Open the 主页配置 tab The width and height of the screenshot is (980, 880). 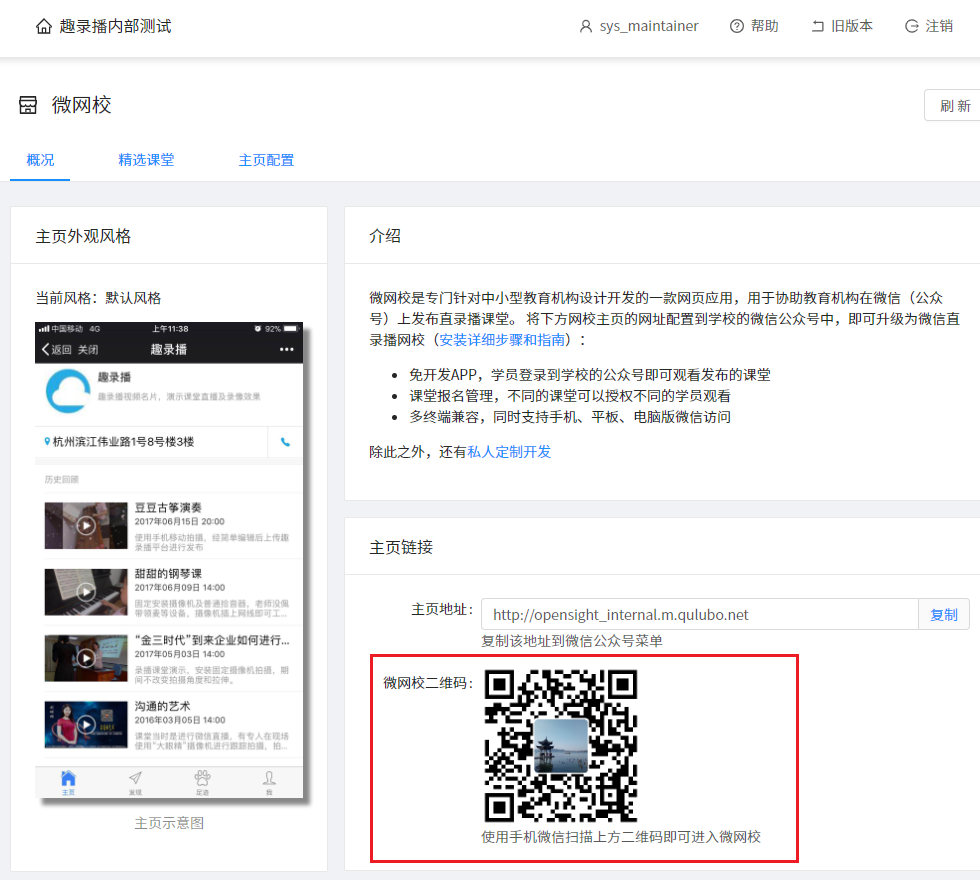266,160
